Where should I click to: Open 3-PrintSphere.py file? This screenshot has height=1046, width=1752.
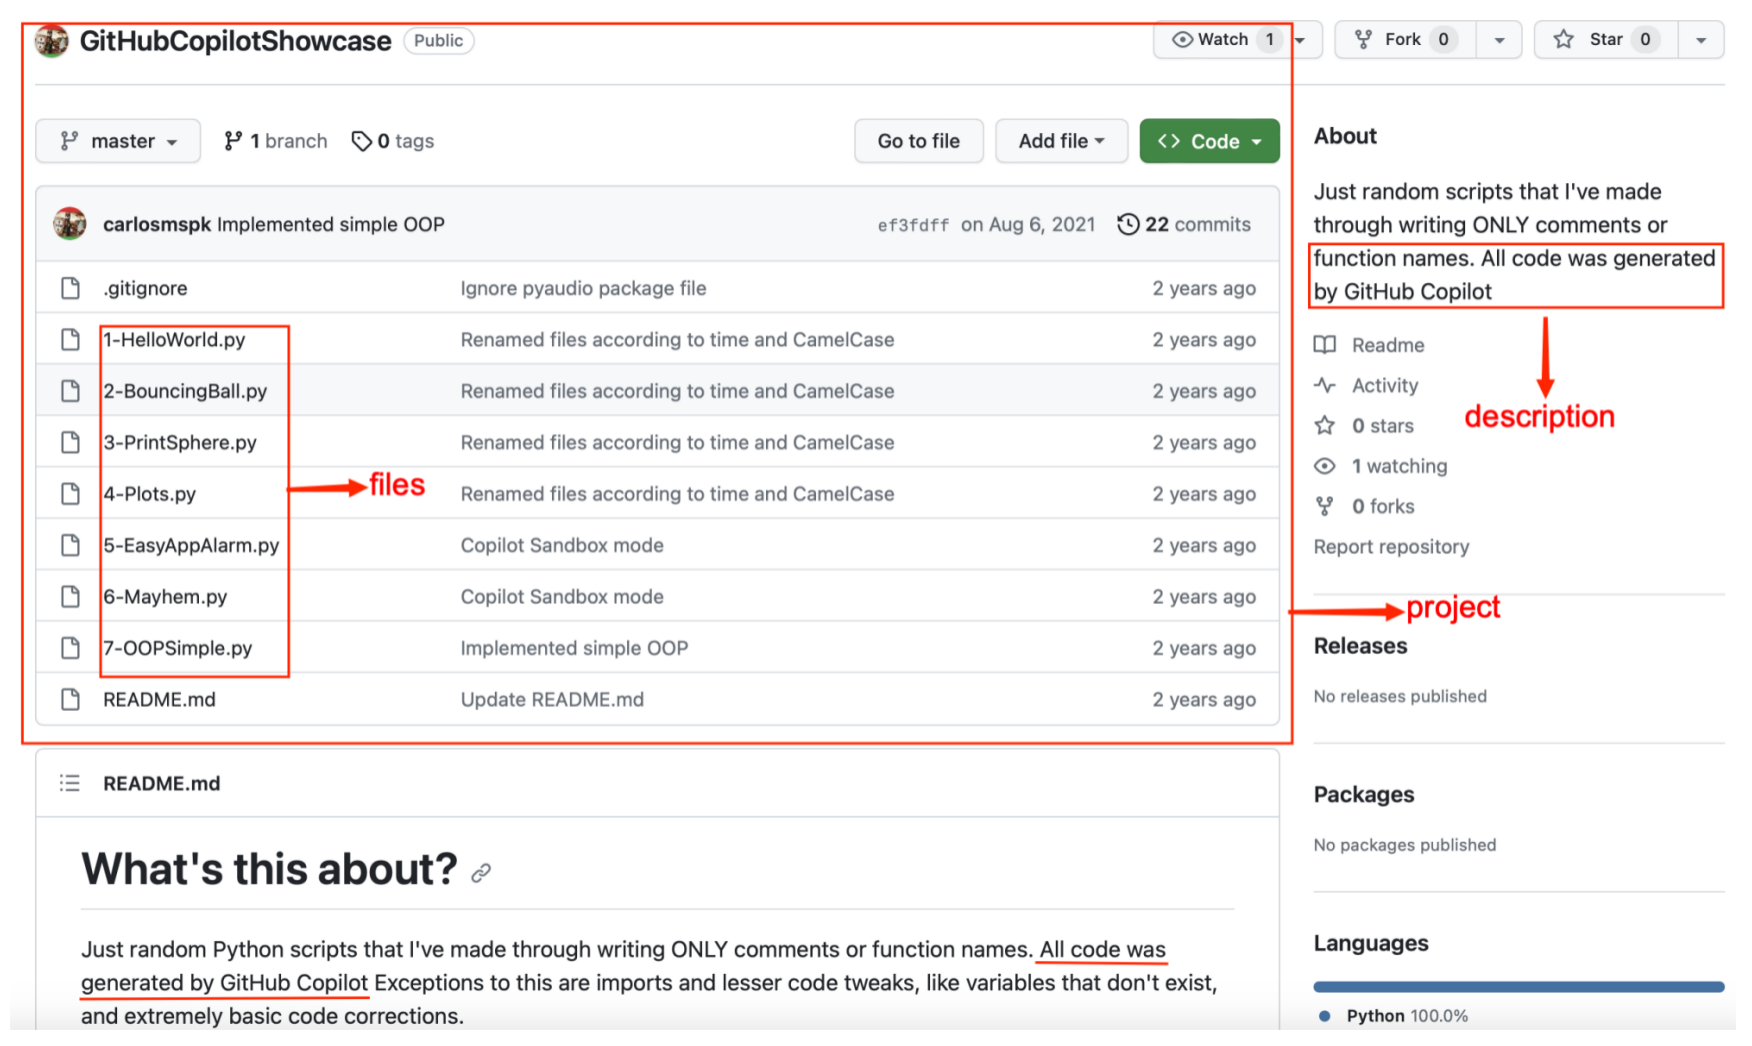click(181, 442)
